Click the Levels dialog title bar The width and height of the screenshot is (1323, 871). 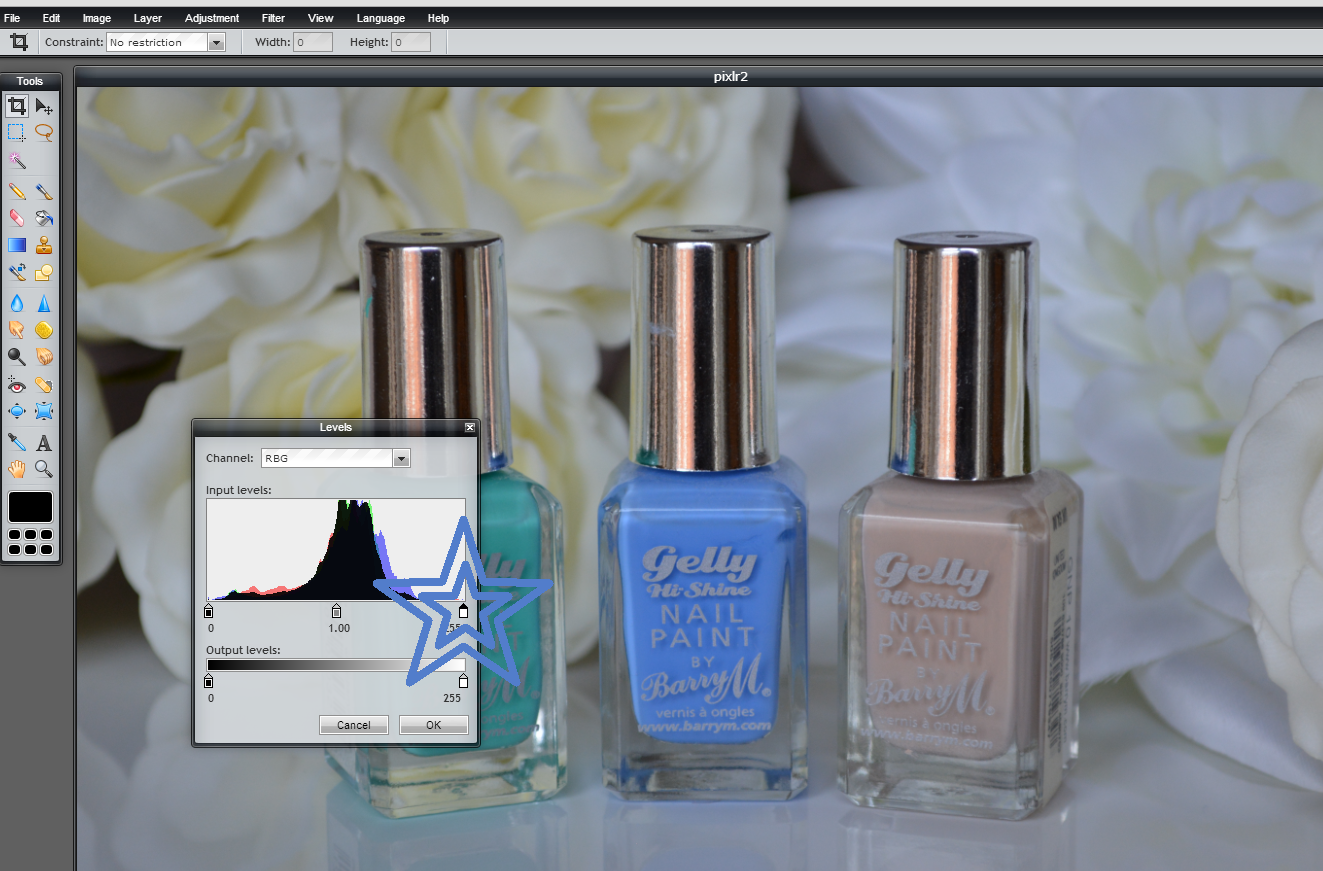click(336, 427)
